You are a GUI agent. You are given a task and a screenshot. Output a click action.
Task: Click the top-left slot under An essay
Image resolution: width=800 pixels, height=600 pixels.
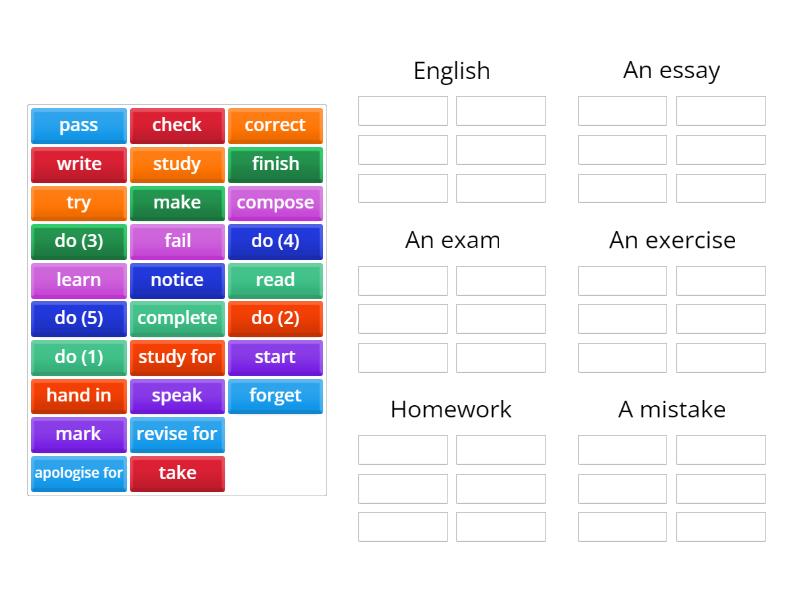pos(621,110)
